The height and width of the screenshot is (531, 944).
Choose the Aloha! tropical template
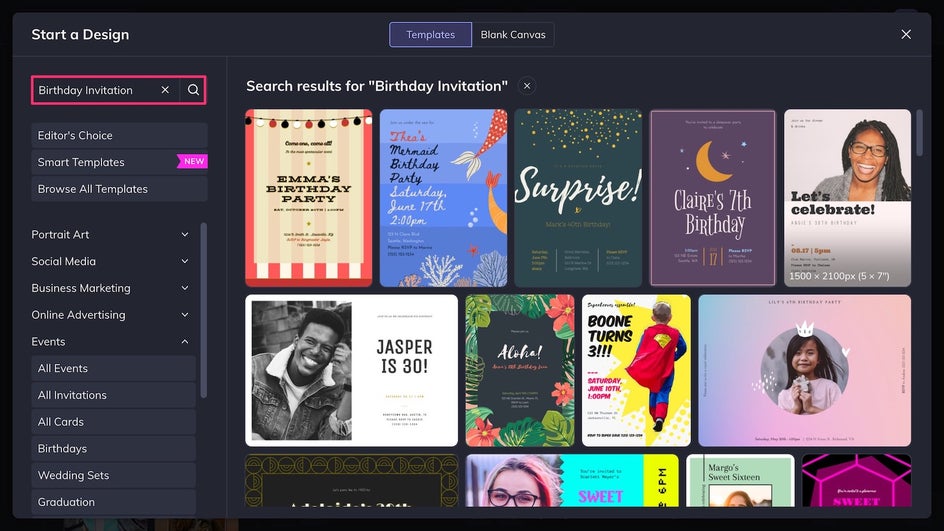[x=520, y=370]
